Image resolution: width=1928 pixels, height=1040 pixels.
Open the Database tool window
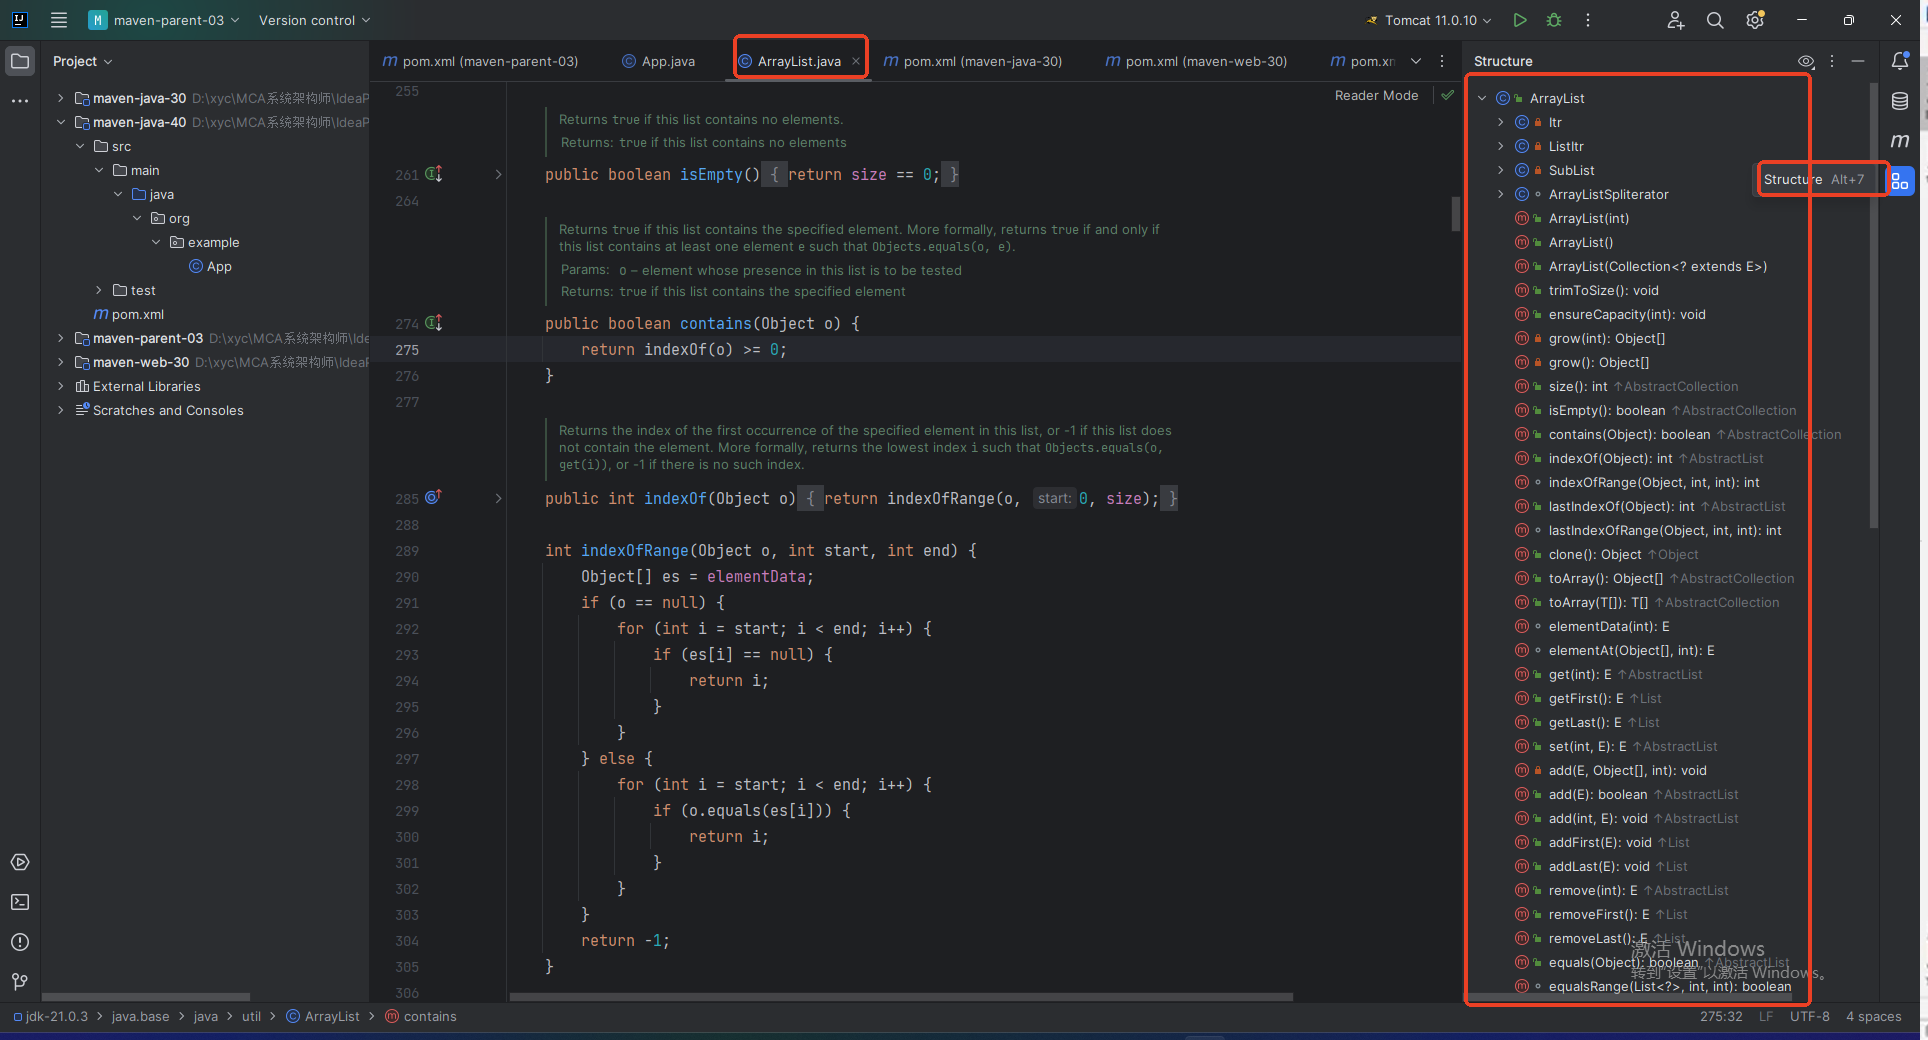click(x=1900, y=101)
